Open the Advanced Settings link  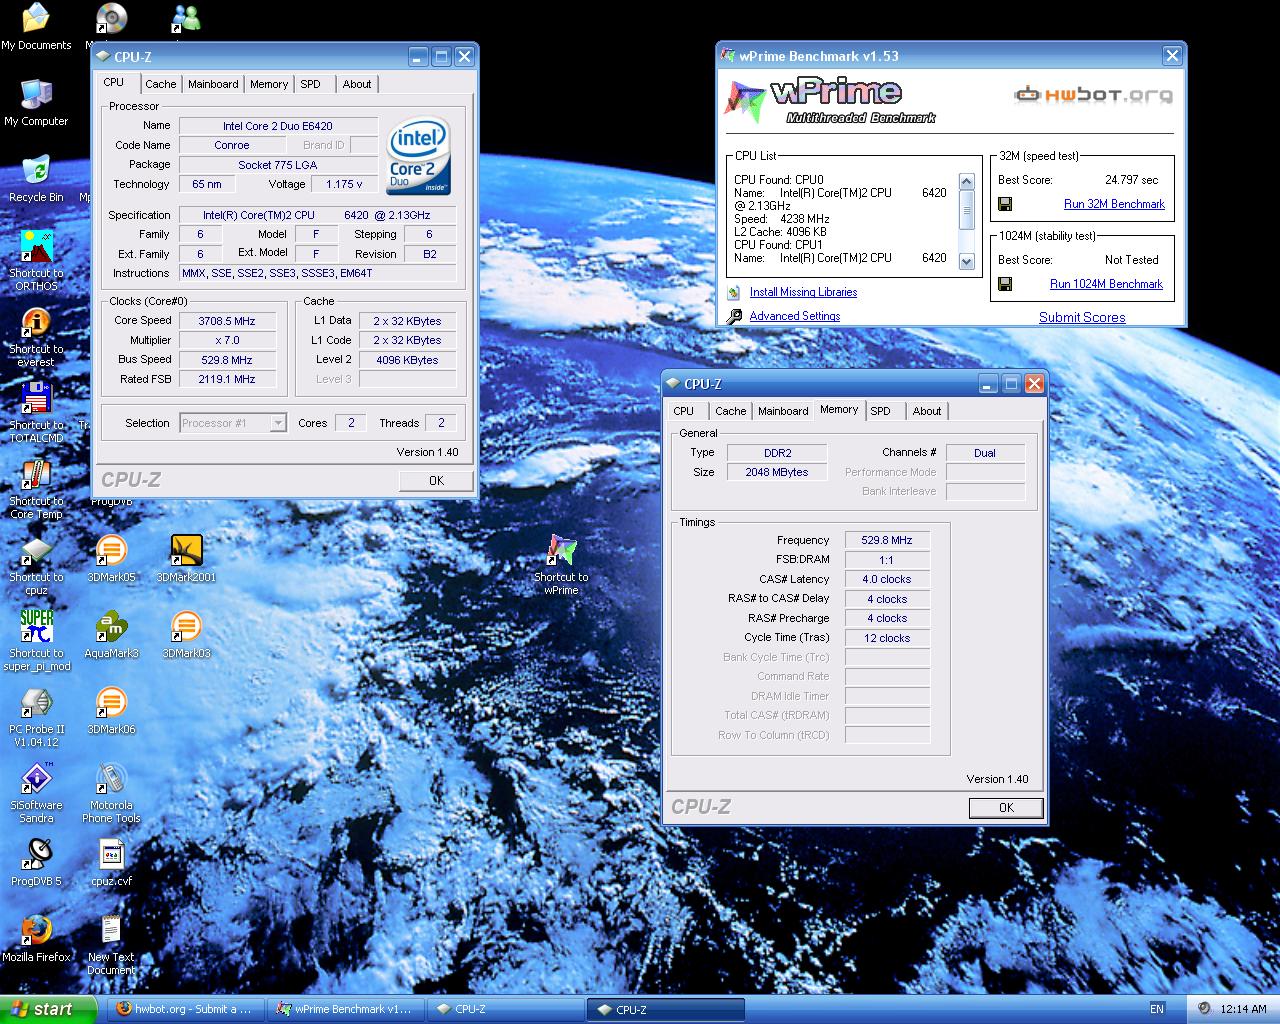coord(795,316)
